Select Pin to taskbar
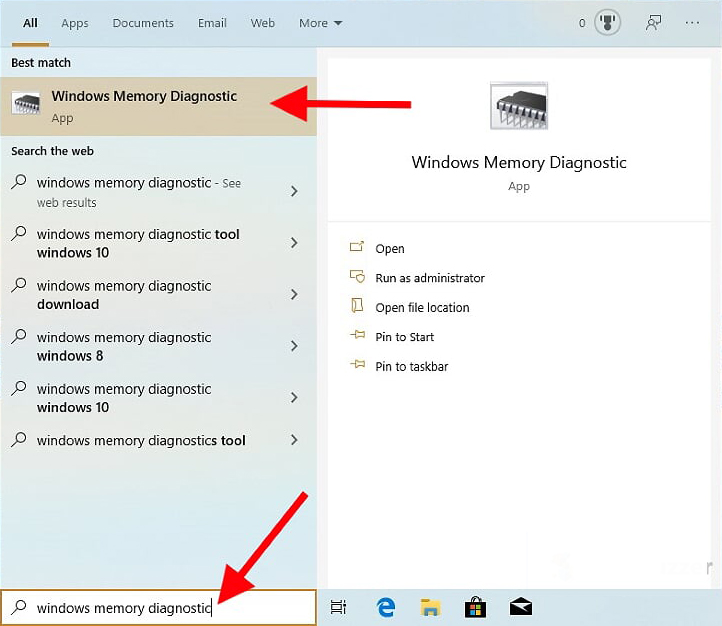Viewport: 722px width, 626px height. pyautogui.click(x=412, y=366)
